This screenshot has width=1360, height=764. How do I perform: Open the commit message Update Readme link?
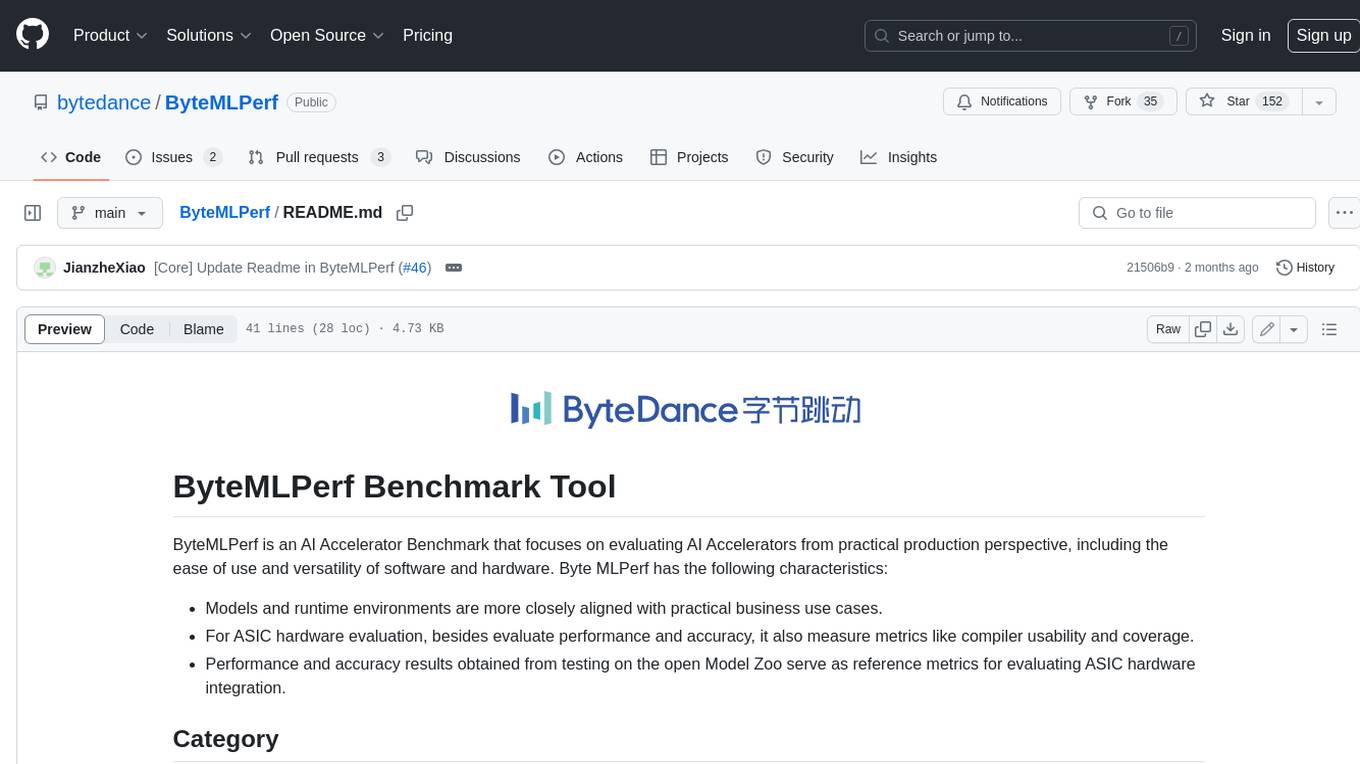(276, 268)
